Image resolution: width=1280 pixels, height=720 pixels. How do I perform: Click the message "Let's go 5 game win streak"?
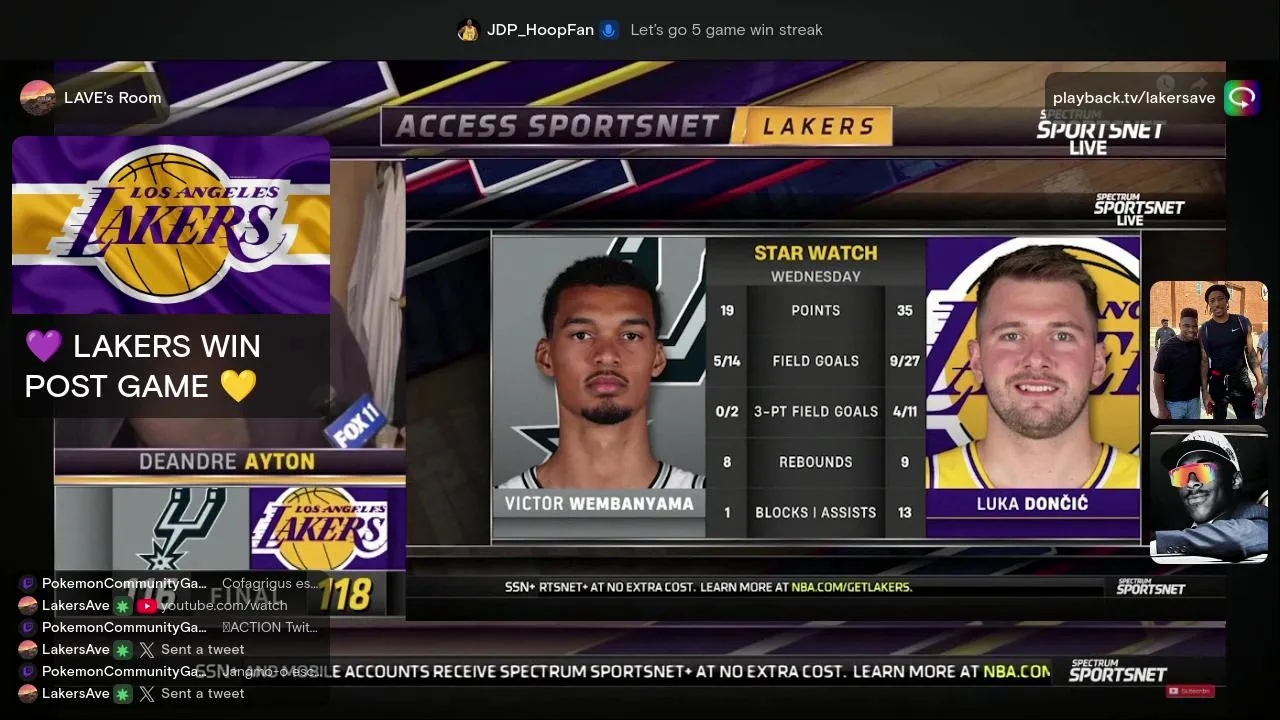[726, 30]
